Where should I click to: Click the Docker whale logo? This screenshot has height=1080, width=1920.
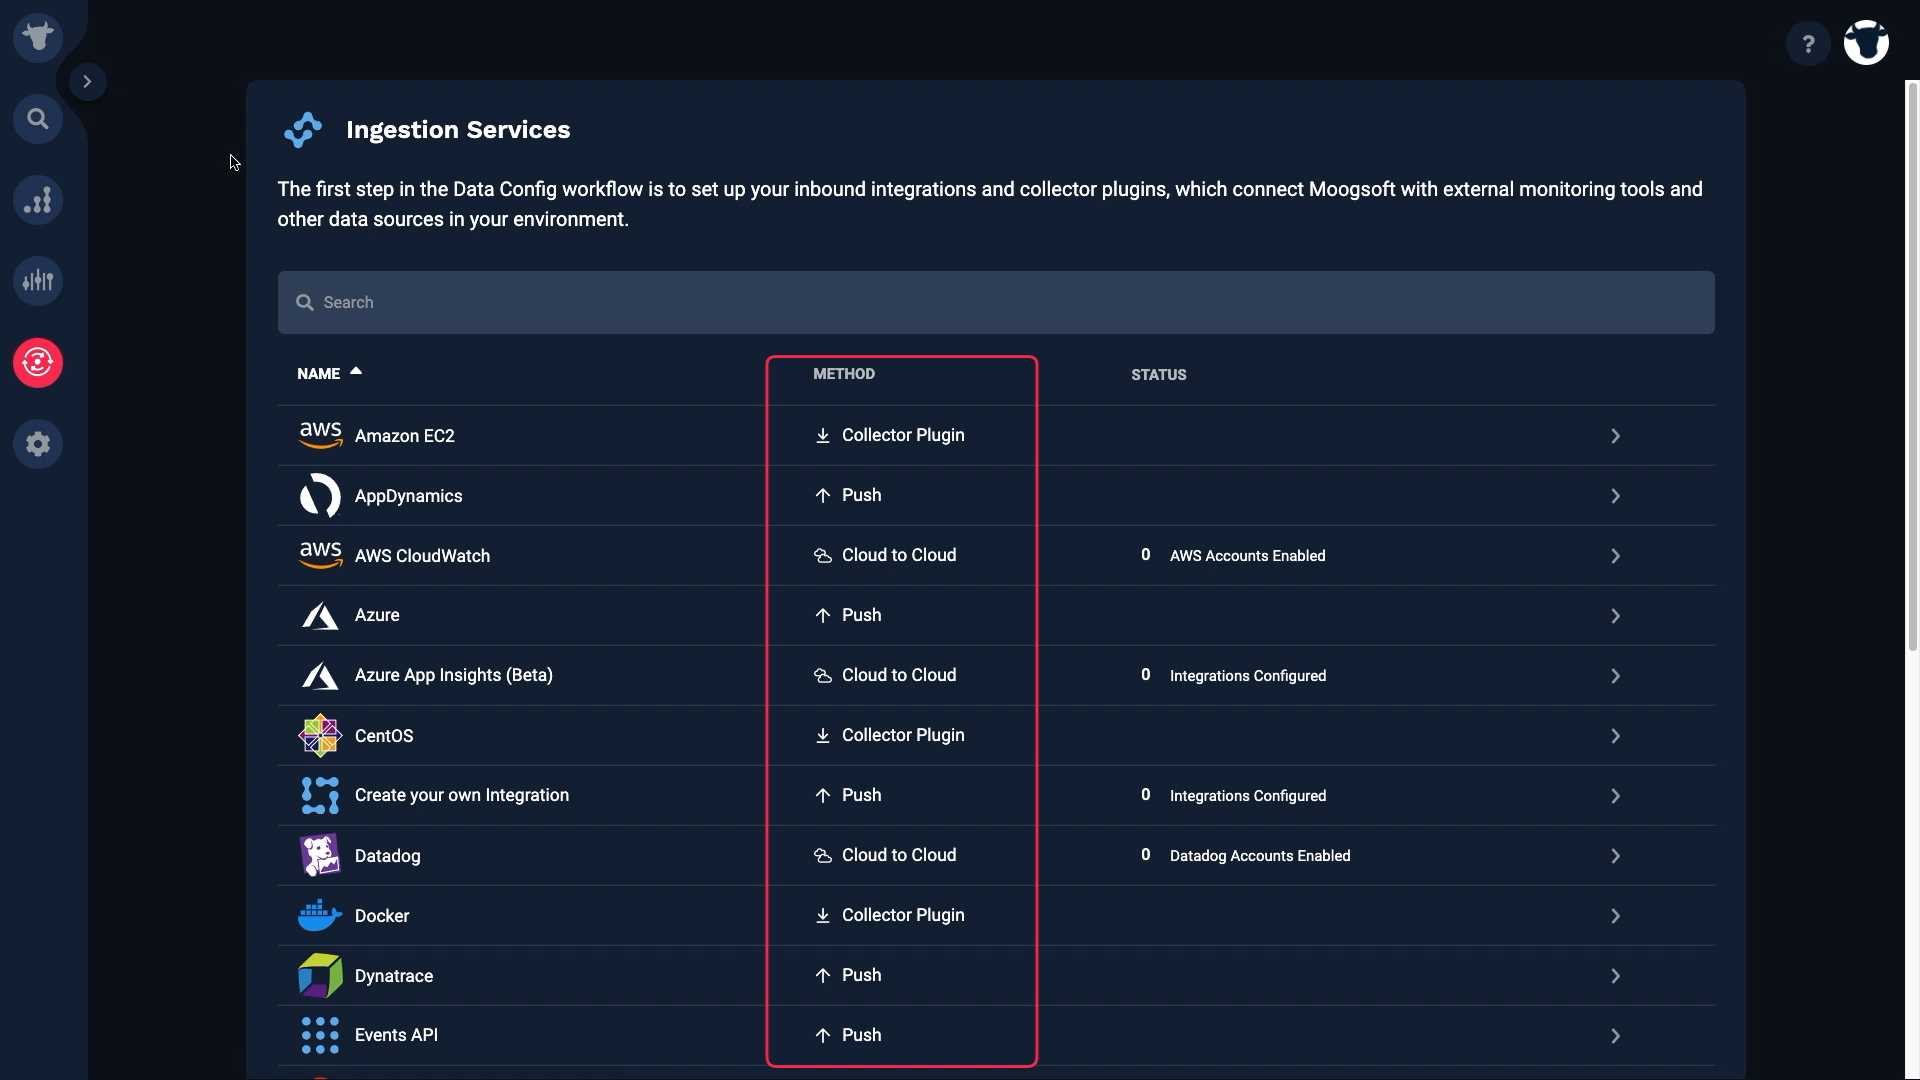tap(320, 914)
